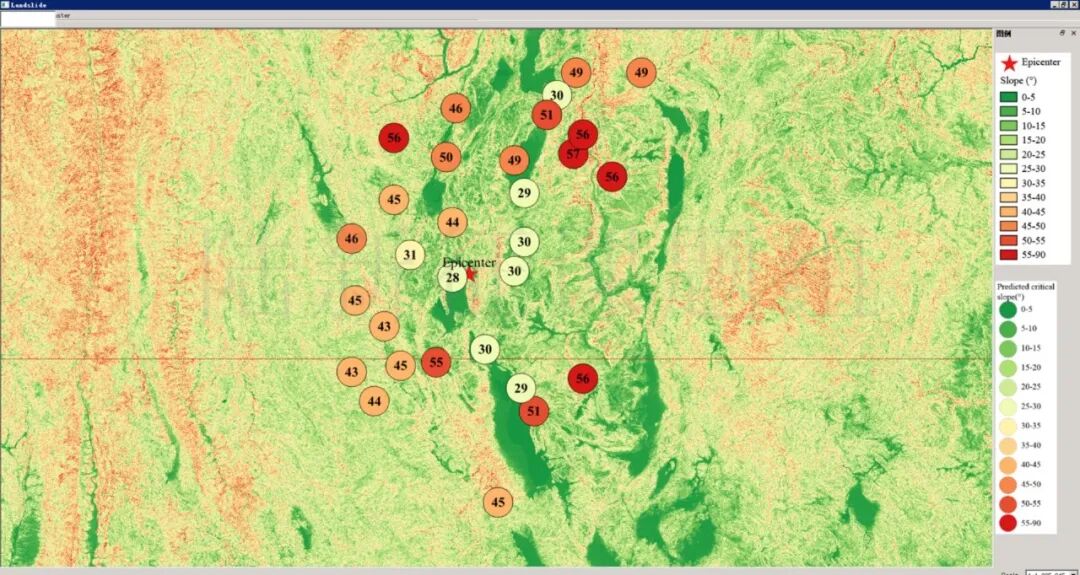The width and height of the screenshot is (1080, 575).
Task: Pick the square Slope 55-90 legend swatch
Action: coord(1008,254)
